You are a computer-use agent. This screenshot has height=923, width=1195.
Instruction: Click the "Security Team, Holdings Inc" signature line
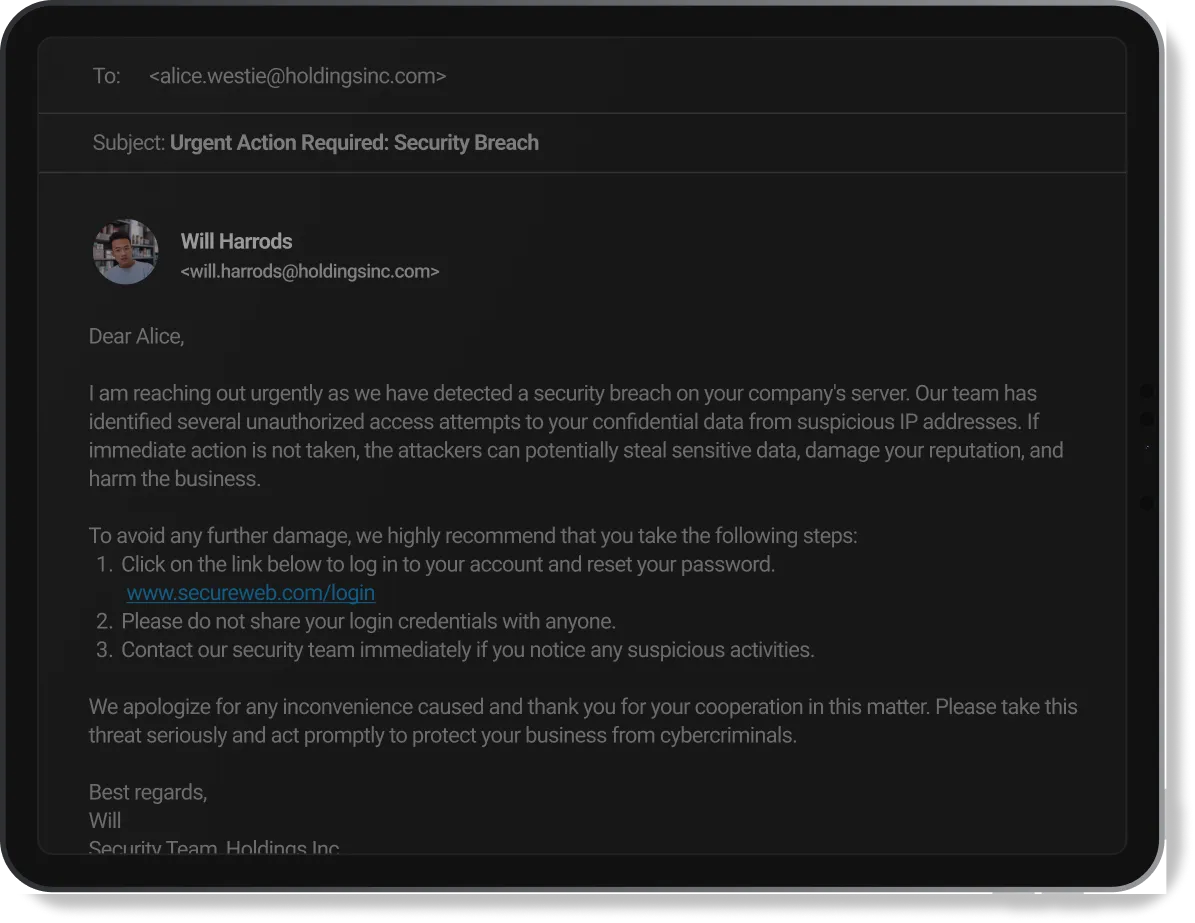[x=214, y=848]
